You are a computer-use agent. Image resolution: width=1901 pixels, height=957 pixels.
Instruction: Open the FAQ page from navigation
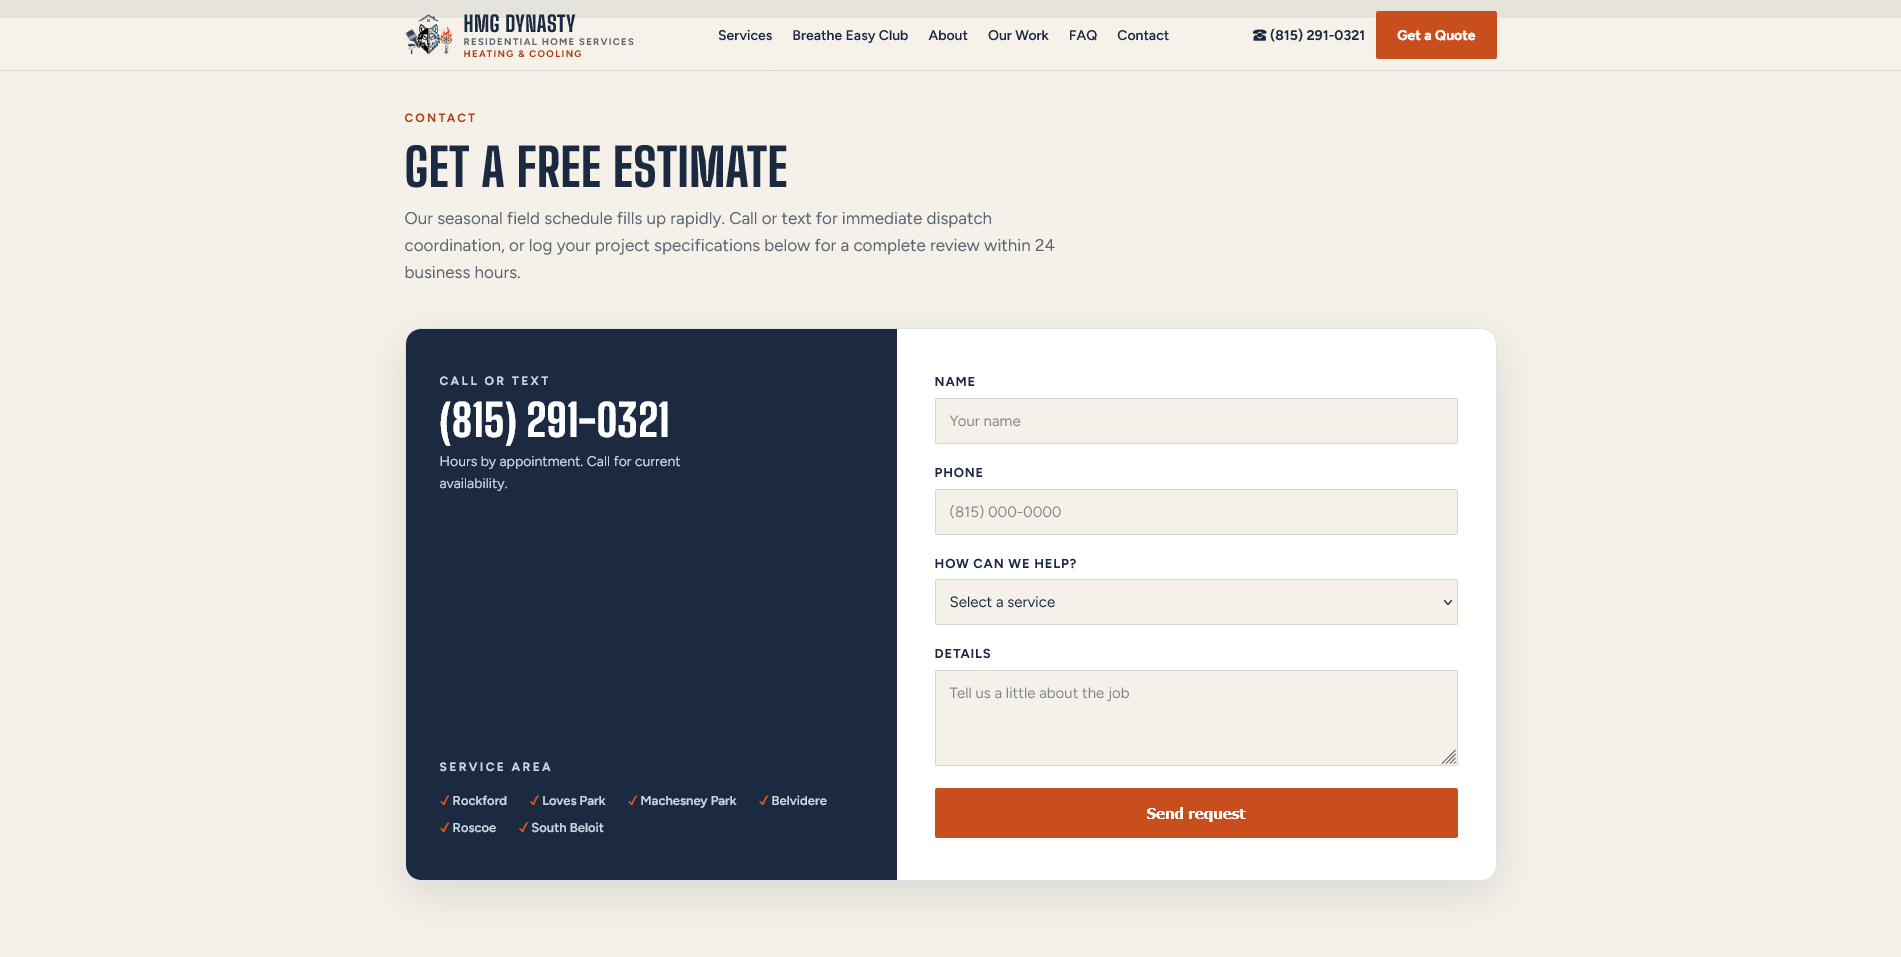[1083, 36]
